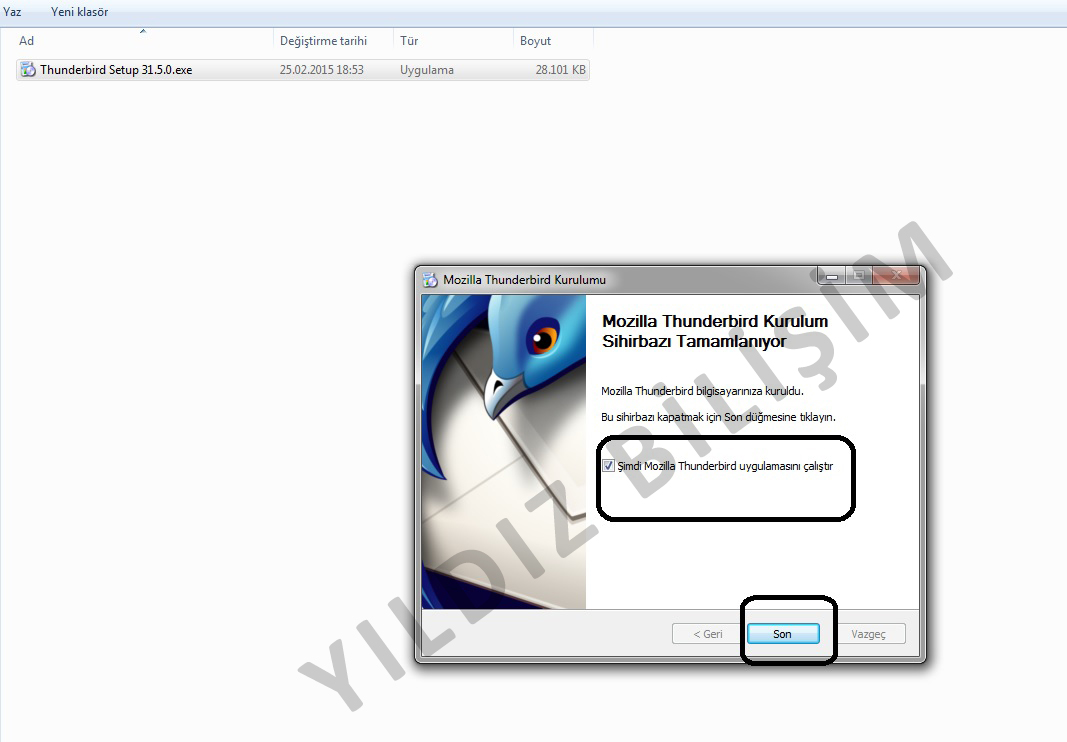Click the Uygulama type cell

point(427,69)
